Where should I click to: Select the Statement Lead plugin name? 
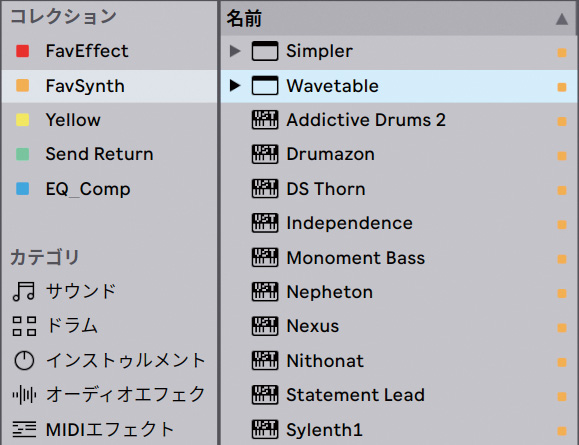(356, 395)
